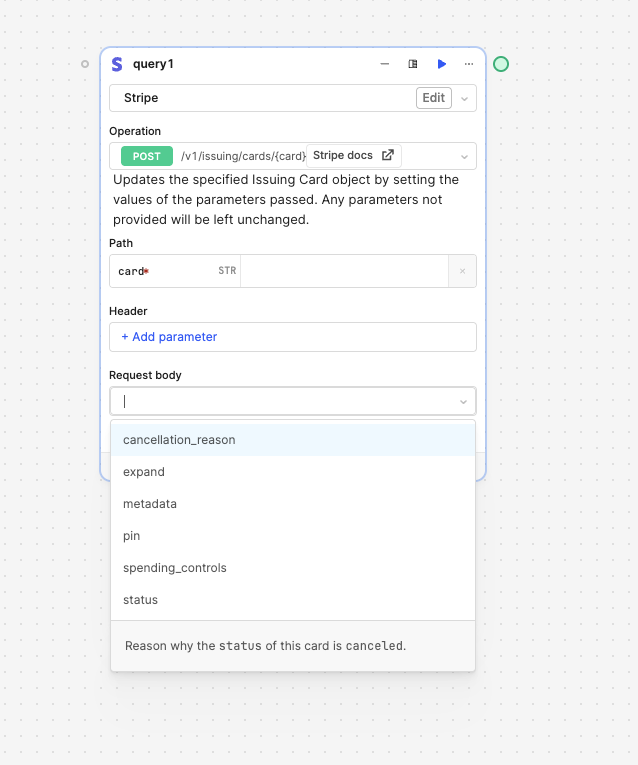Viewport: 638px width, 765px height.
Task: Toggle the side panel layout icon
Action: coord(413,64)
